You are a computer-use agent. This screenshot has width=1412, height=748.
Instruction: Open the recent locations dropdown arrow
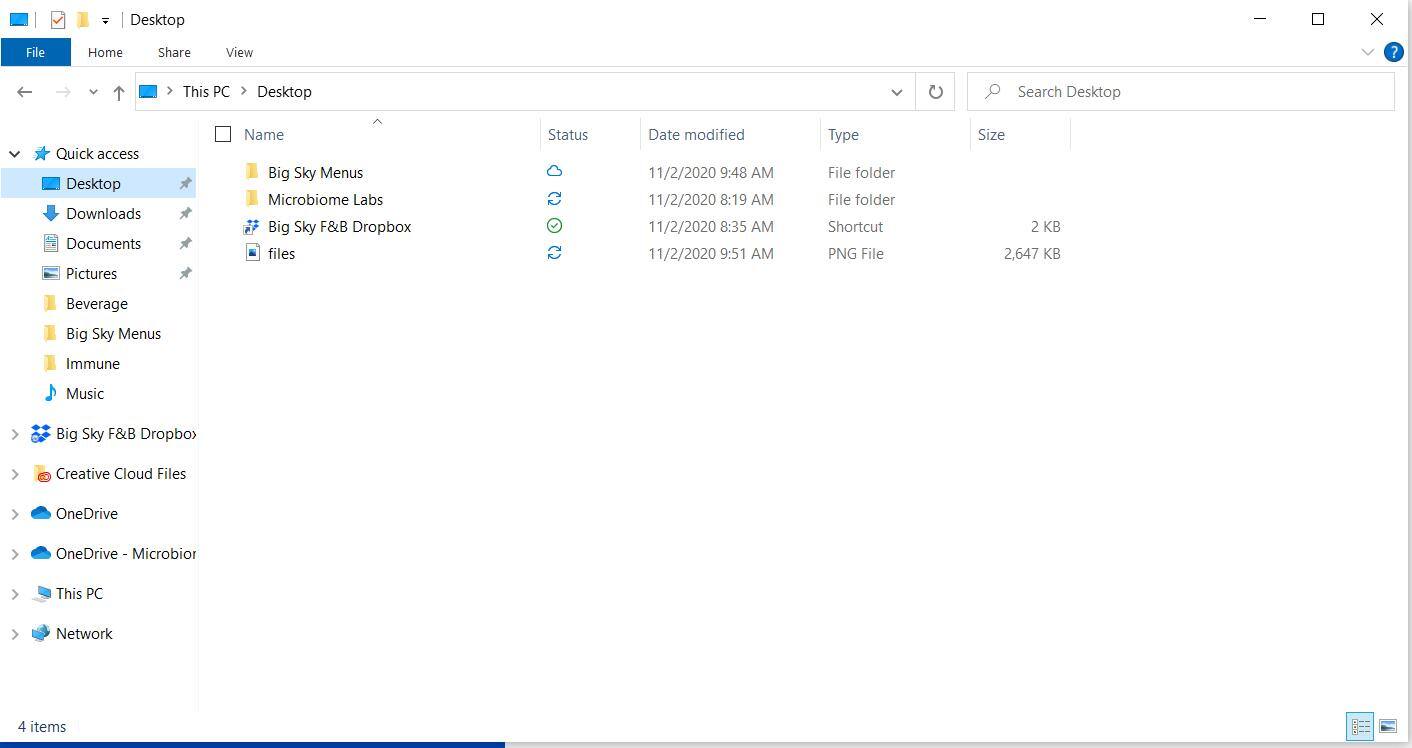pyautogui.click(x=93, y=92)
